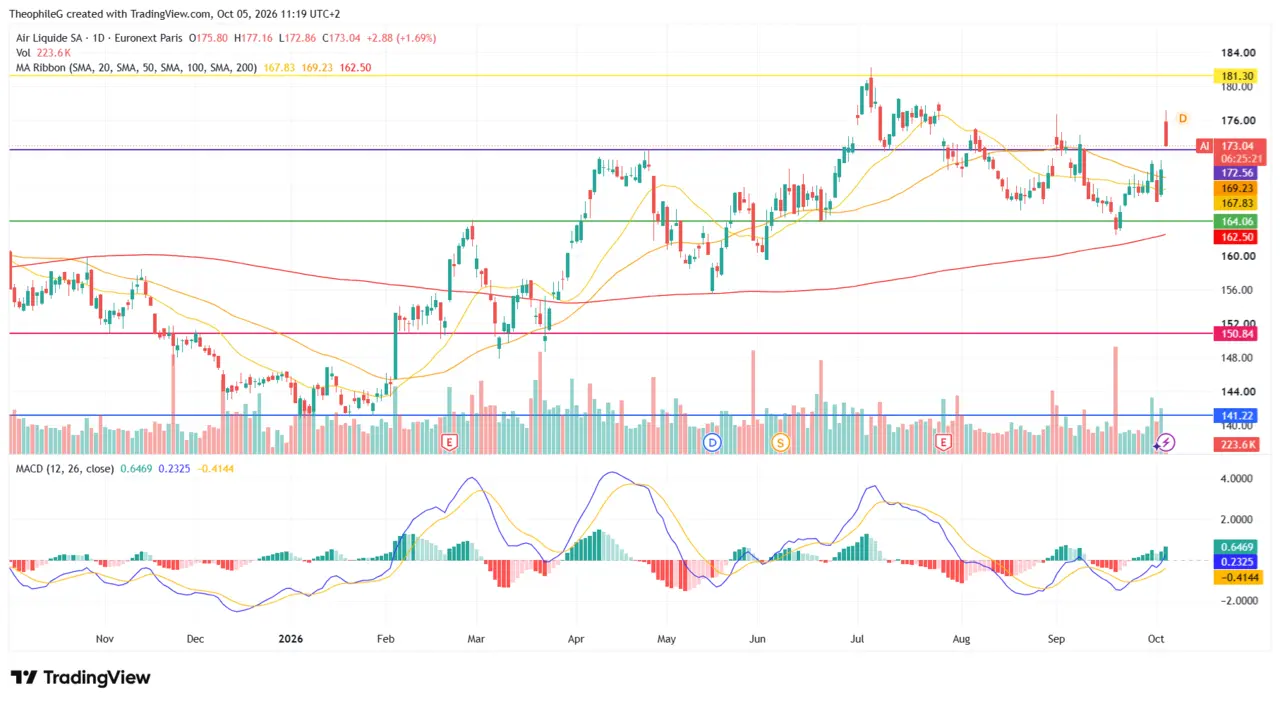Click the AI symbol tag on price axis

point(1203,146)
